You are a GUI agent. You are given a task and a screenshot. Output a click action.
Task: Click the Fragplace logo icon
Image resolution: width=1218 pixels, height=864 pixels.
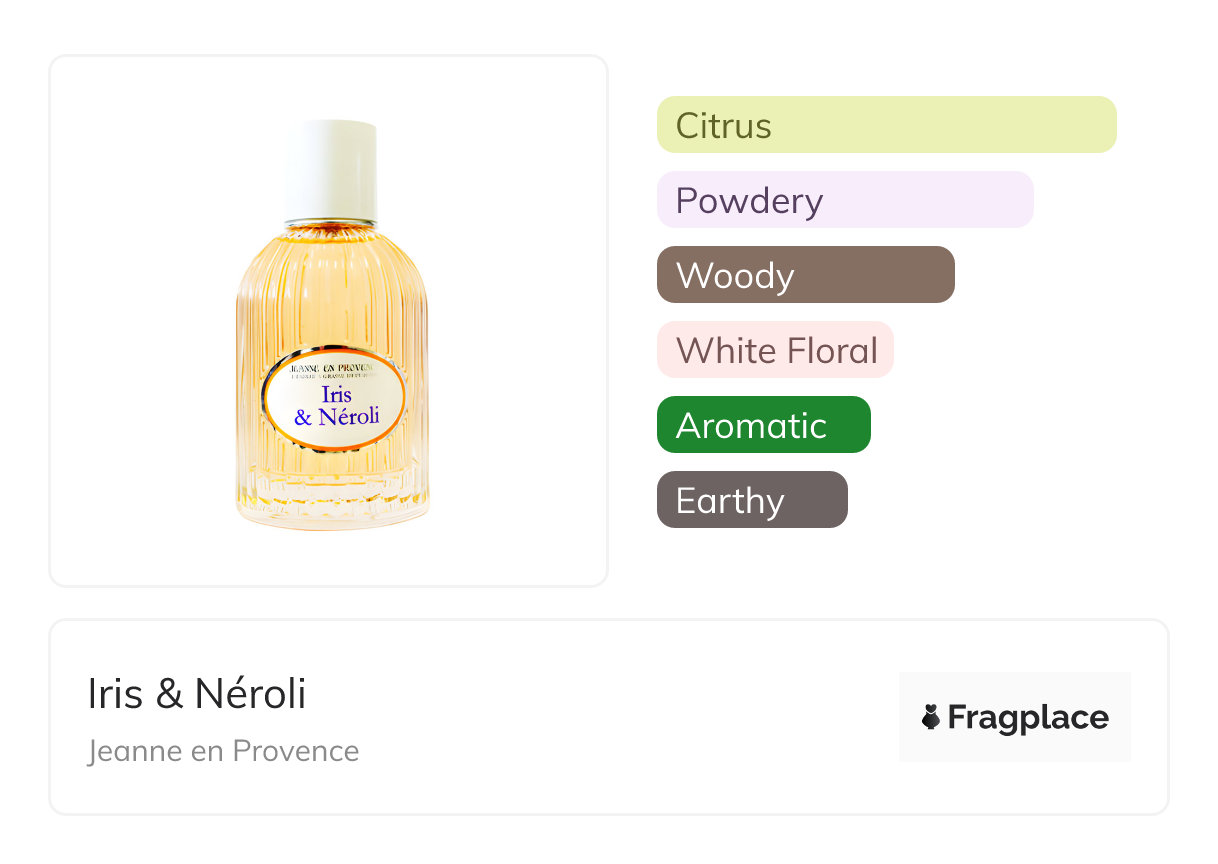pos(931,717)
